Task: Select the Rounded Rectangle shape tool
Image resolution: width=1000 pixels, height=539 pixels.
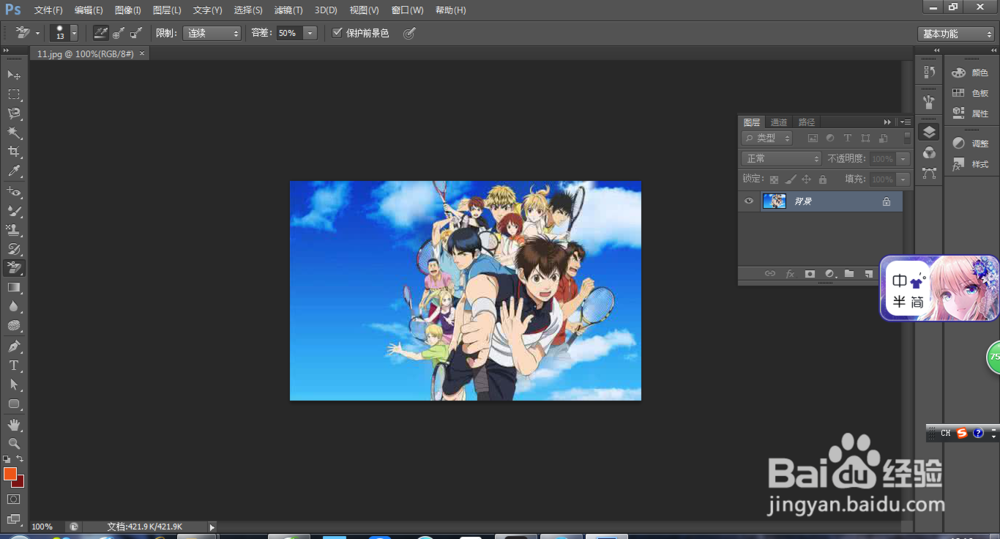Action: [x=13, y=404]
